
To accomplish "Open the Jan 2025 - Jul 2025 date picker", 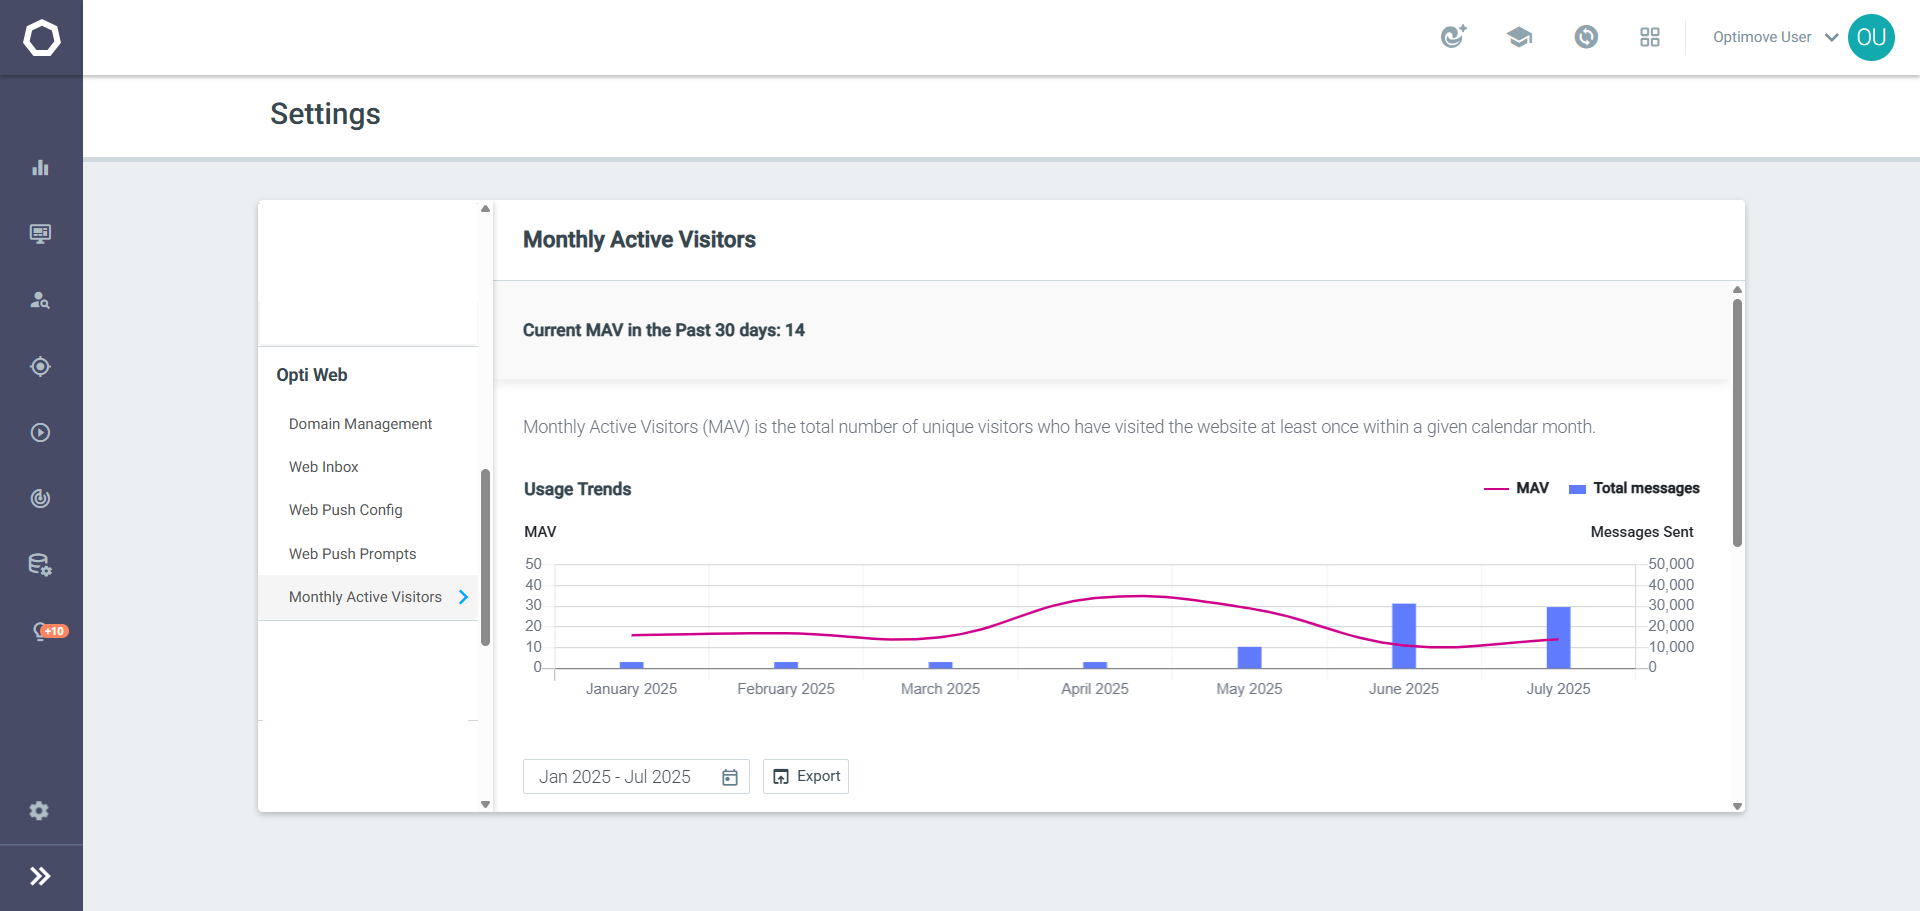I will (x=636, y=777).
